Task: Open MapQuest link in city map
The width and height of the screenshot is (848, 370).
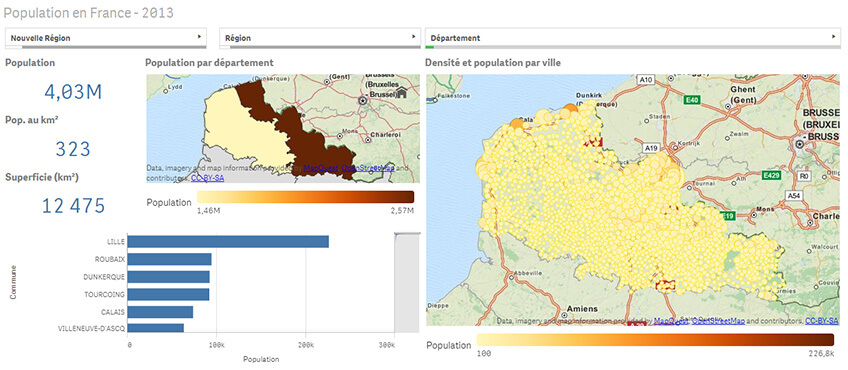Action: 671,321
